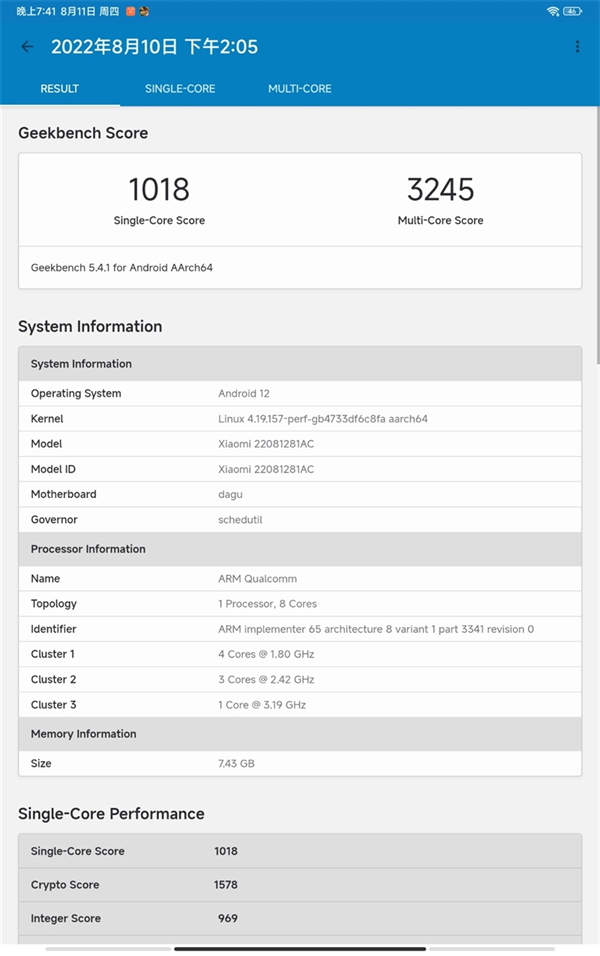Tap the orange notification icon in status bar
The image size is (600, 956).
point(130,11)
